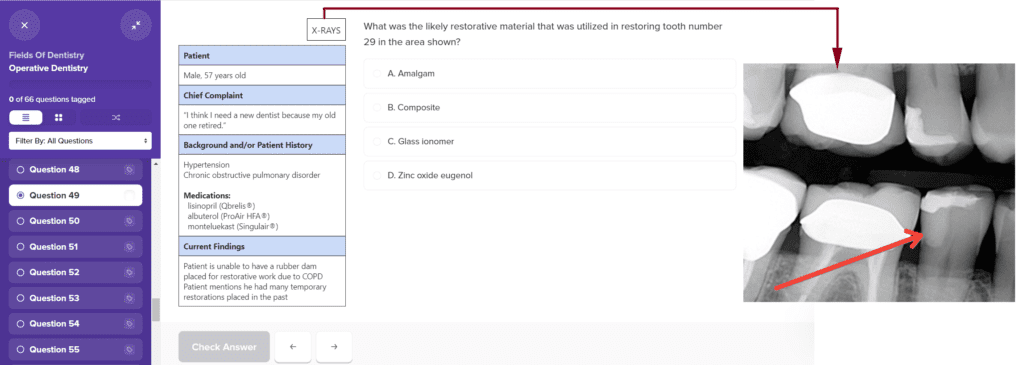This screenshot has height=365, width=1024.
Task: Click the collapse arrows icon in sidebar
Action: [x=136, y=25]
